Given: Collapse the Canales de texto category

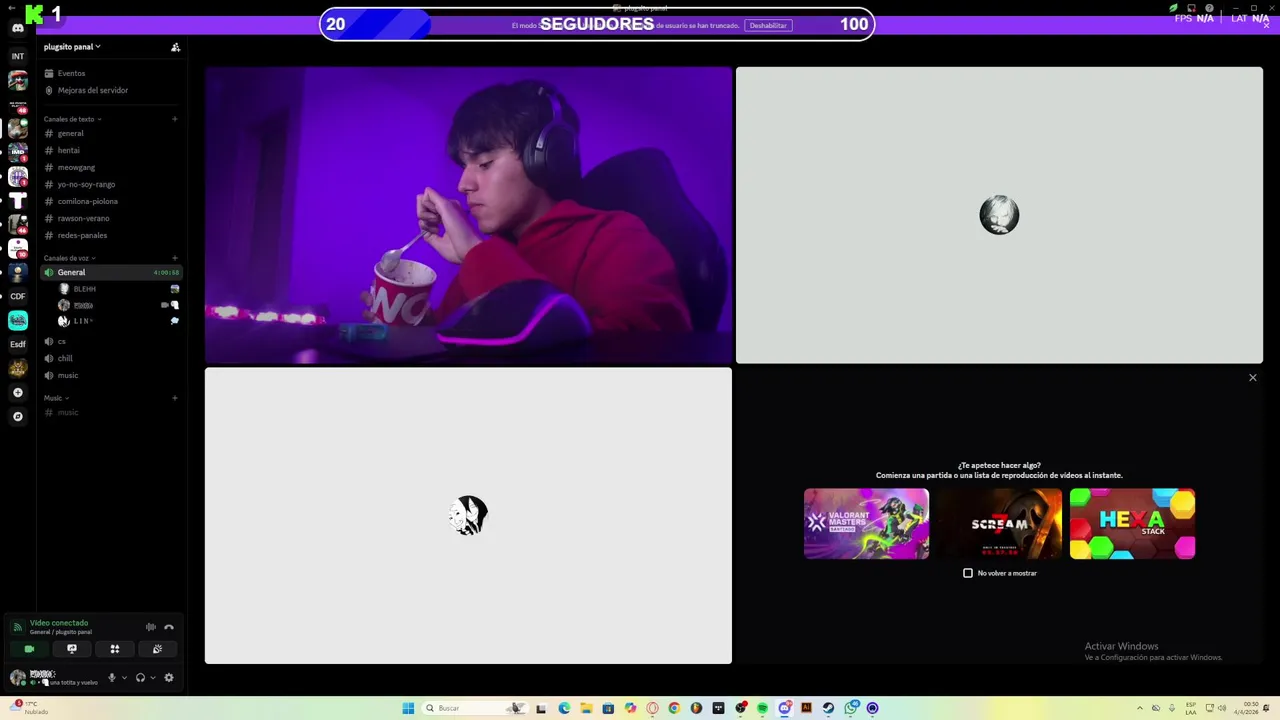Looking at the screenshot, I should coord(72,119).
